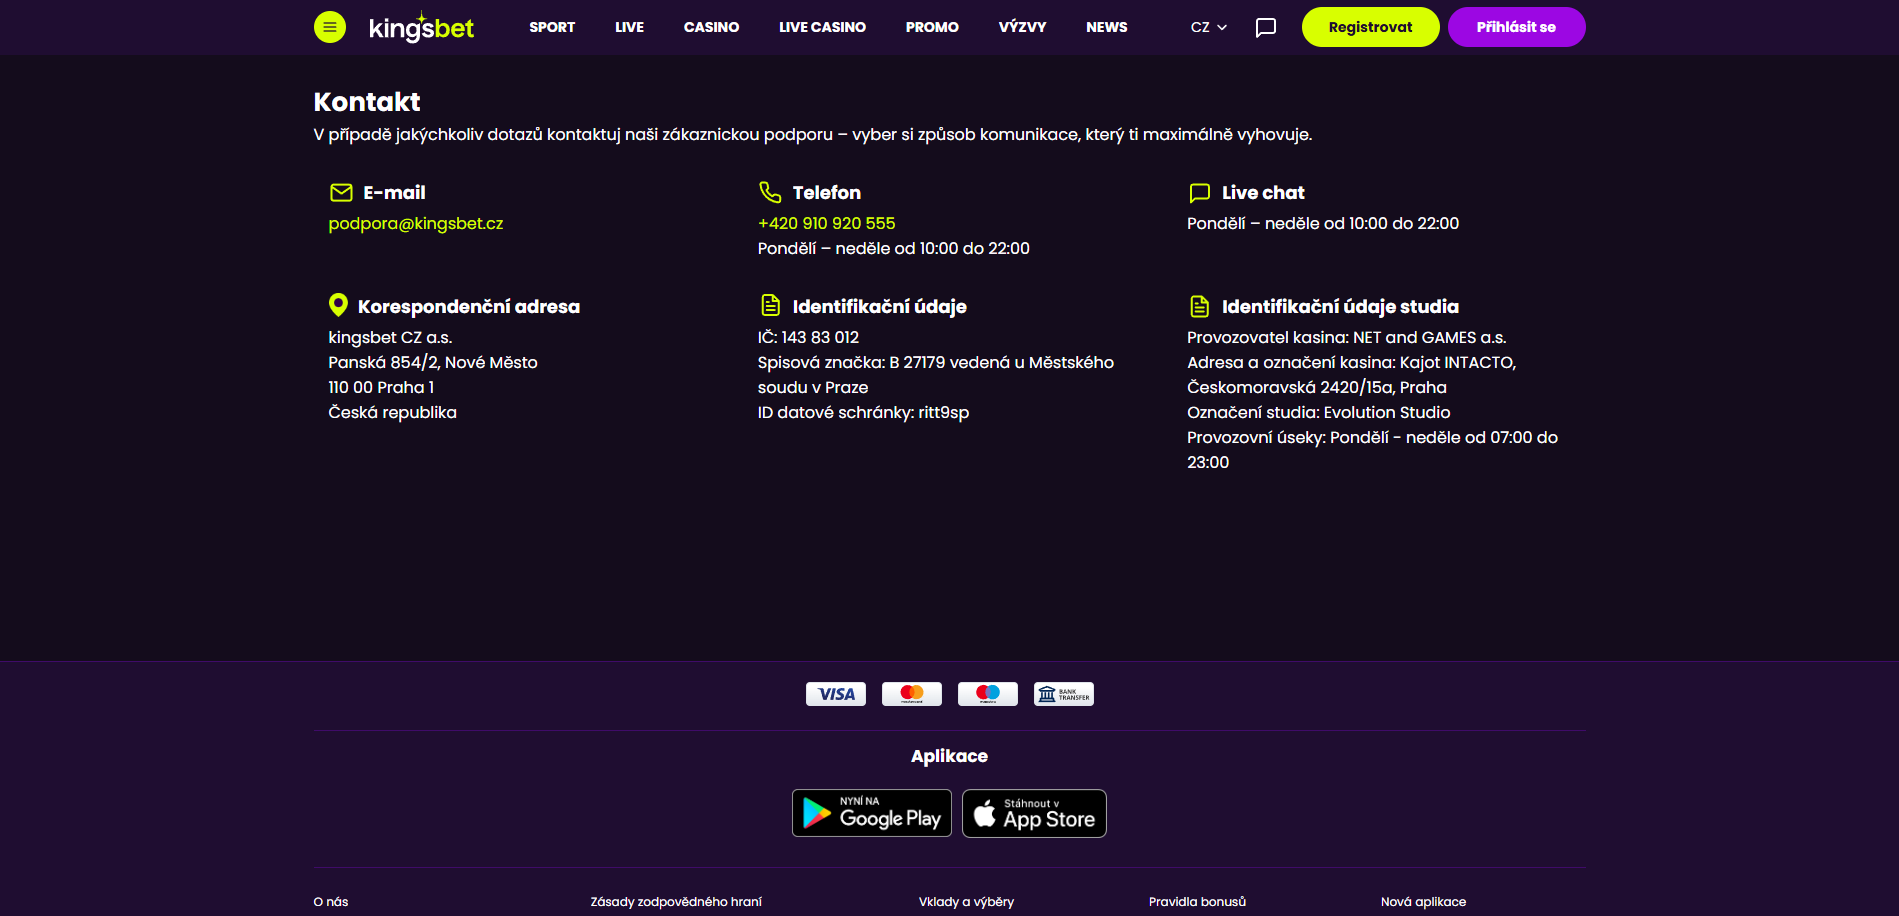Screen dimensions: 1899x916
Task: Go to NEWS section
Action: (1106, 27)
